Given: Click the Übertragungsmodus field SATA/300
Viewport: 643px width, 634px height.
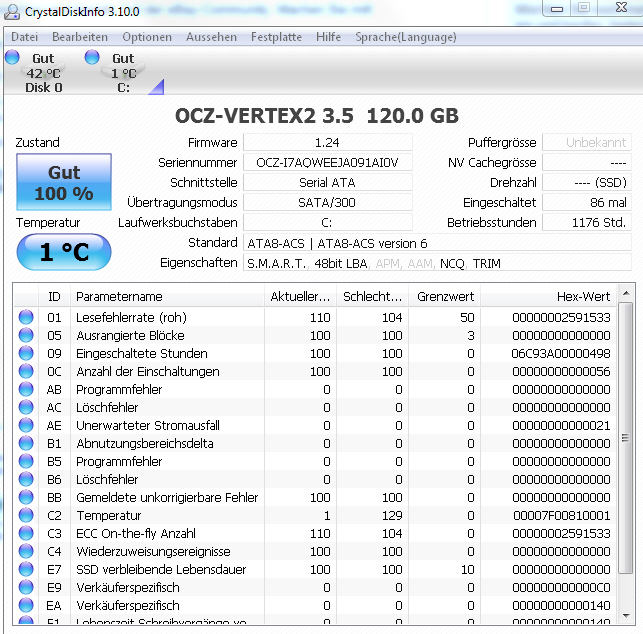Looking at the screenshot, I should 327,202.
